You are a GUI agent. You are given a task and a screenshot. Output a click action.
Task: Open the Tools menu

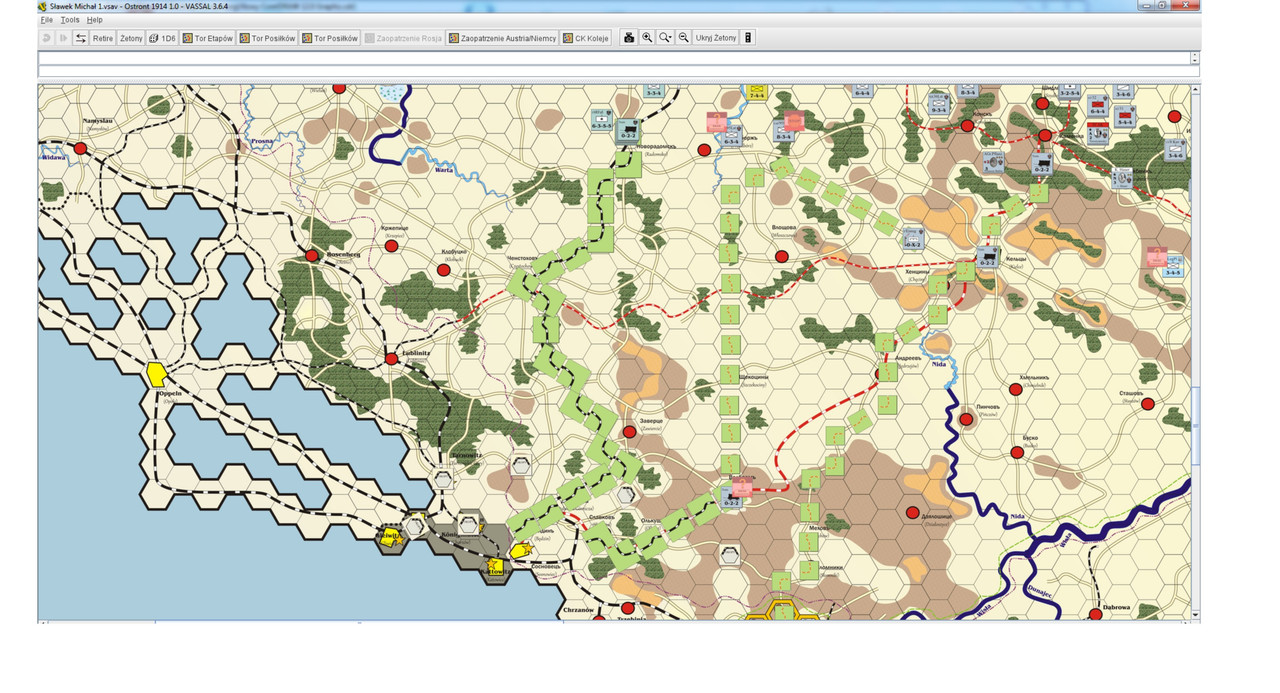(69, 20)
